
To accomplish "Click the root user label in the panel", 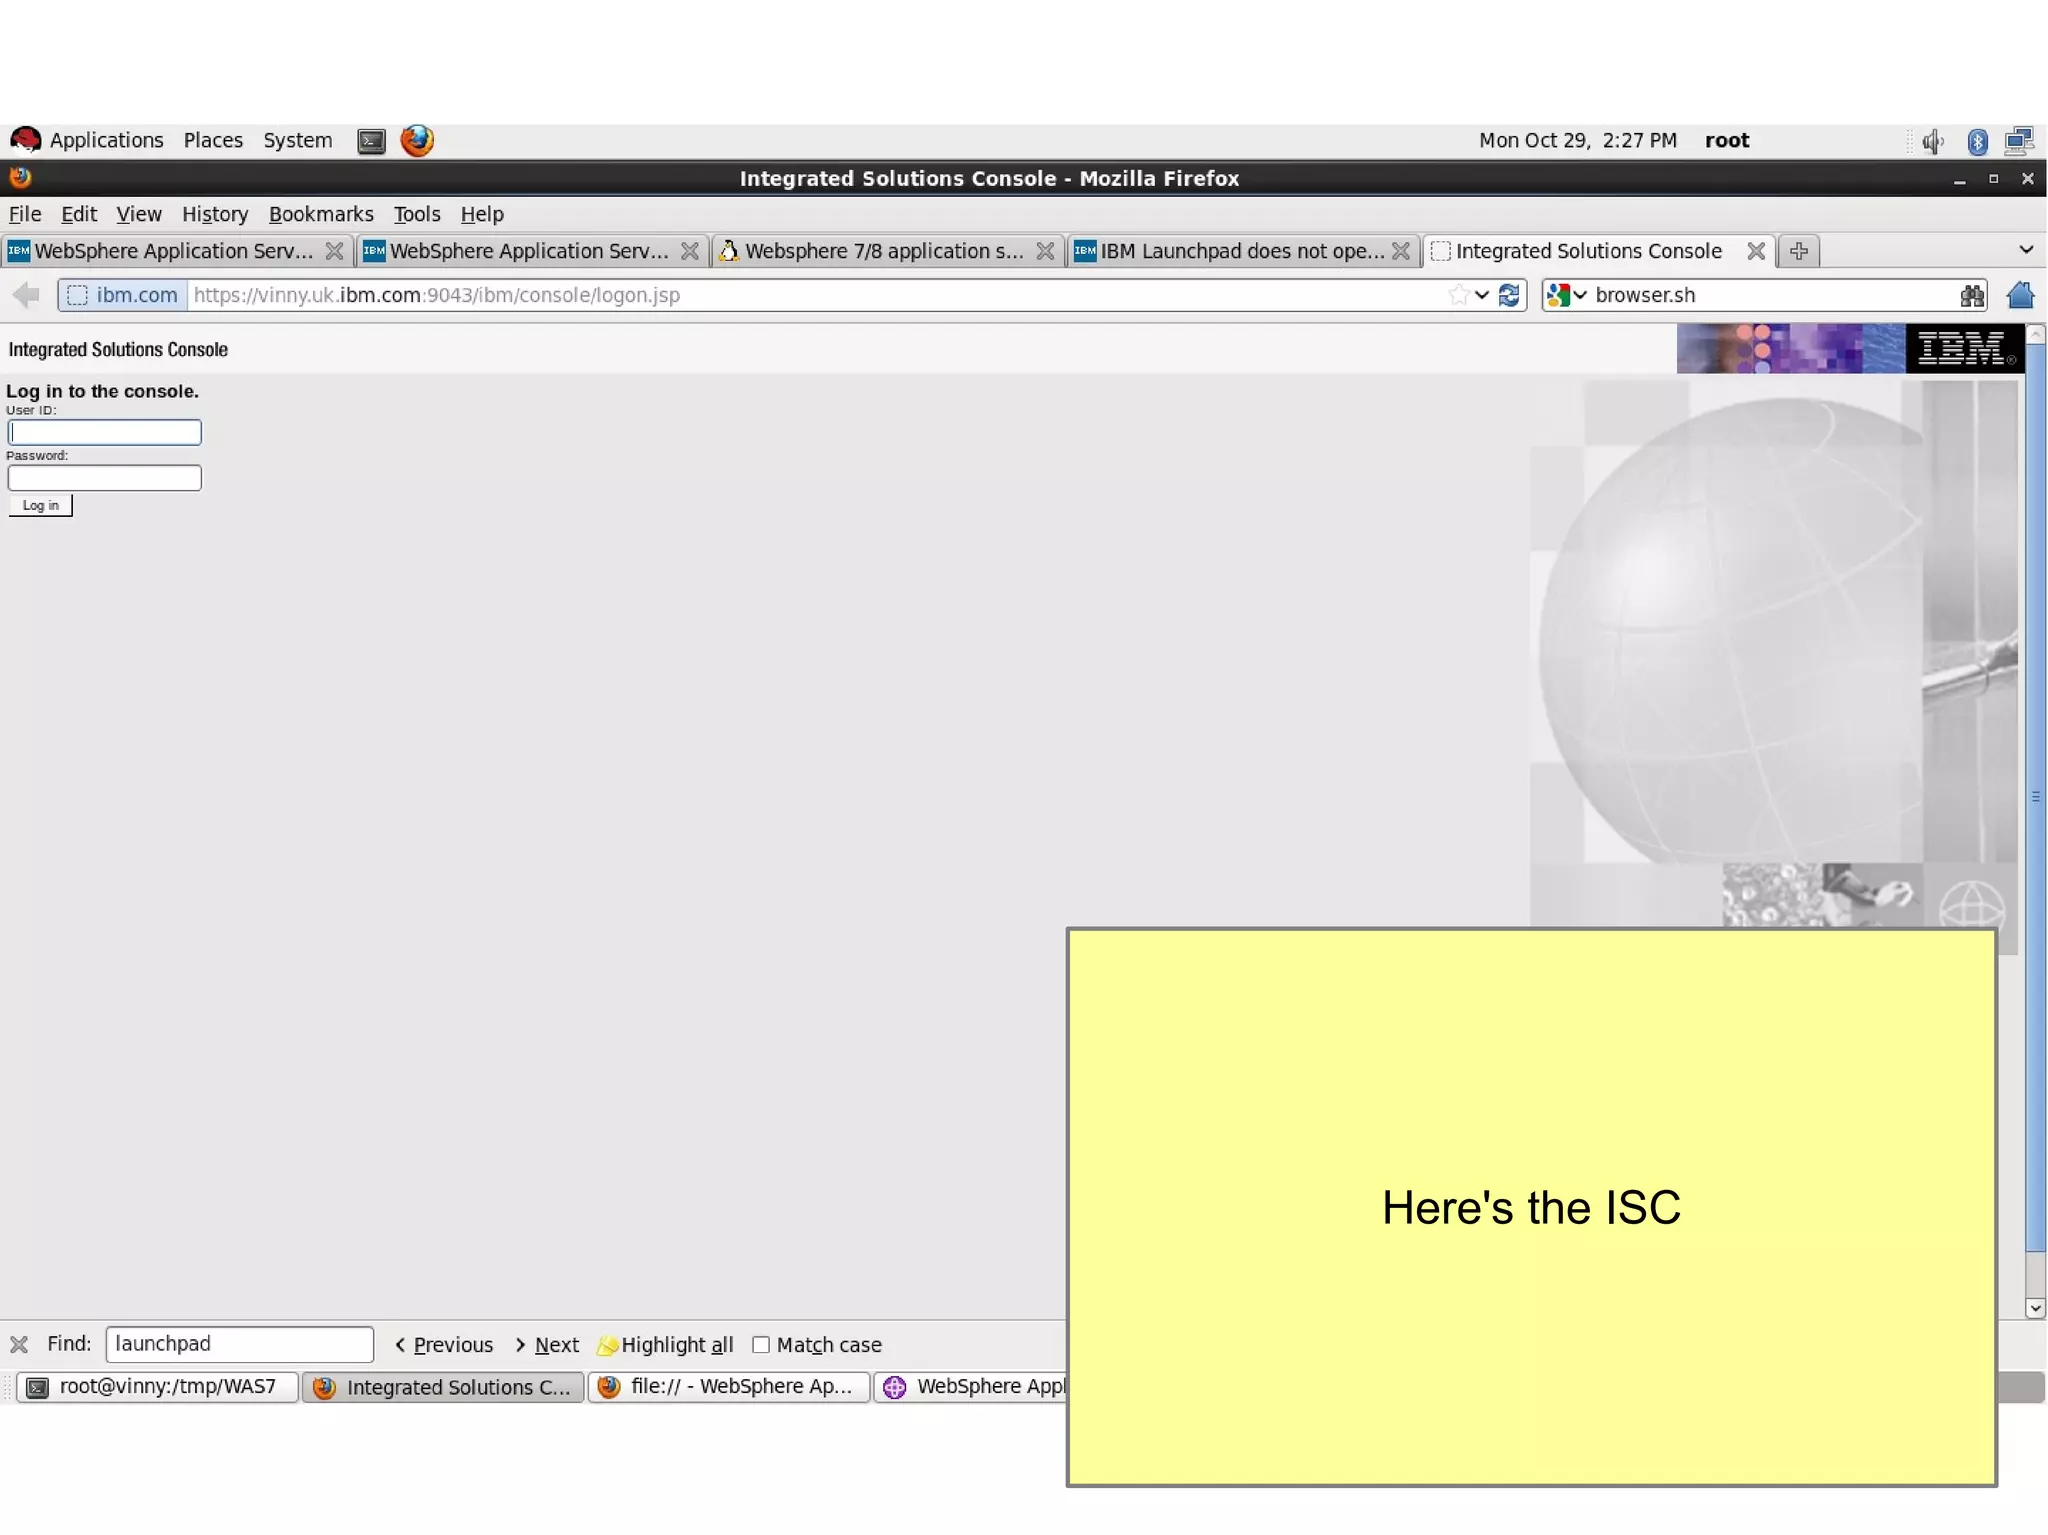I will point(1727,140).
